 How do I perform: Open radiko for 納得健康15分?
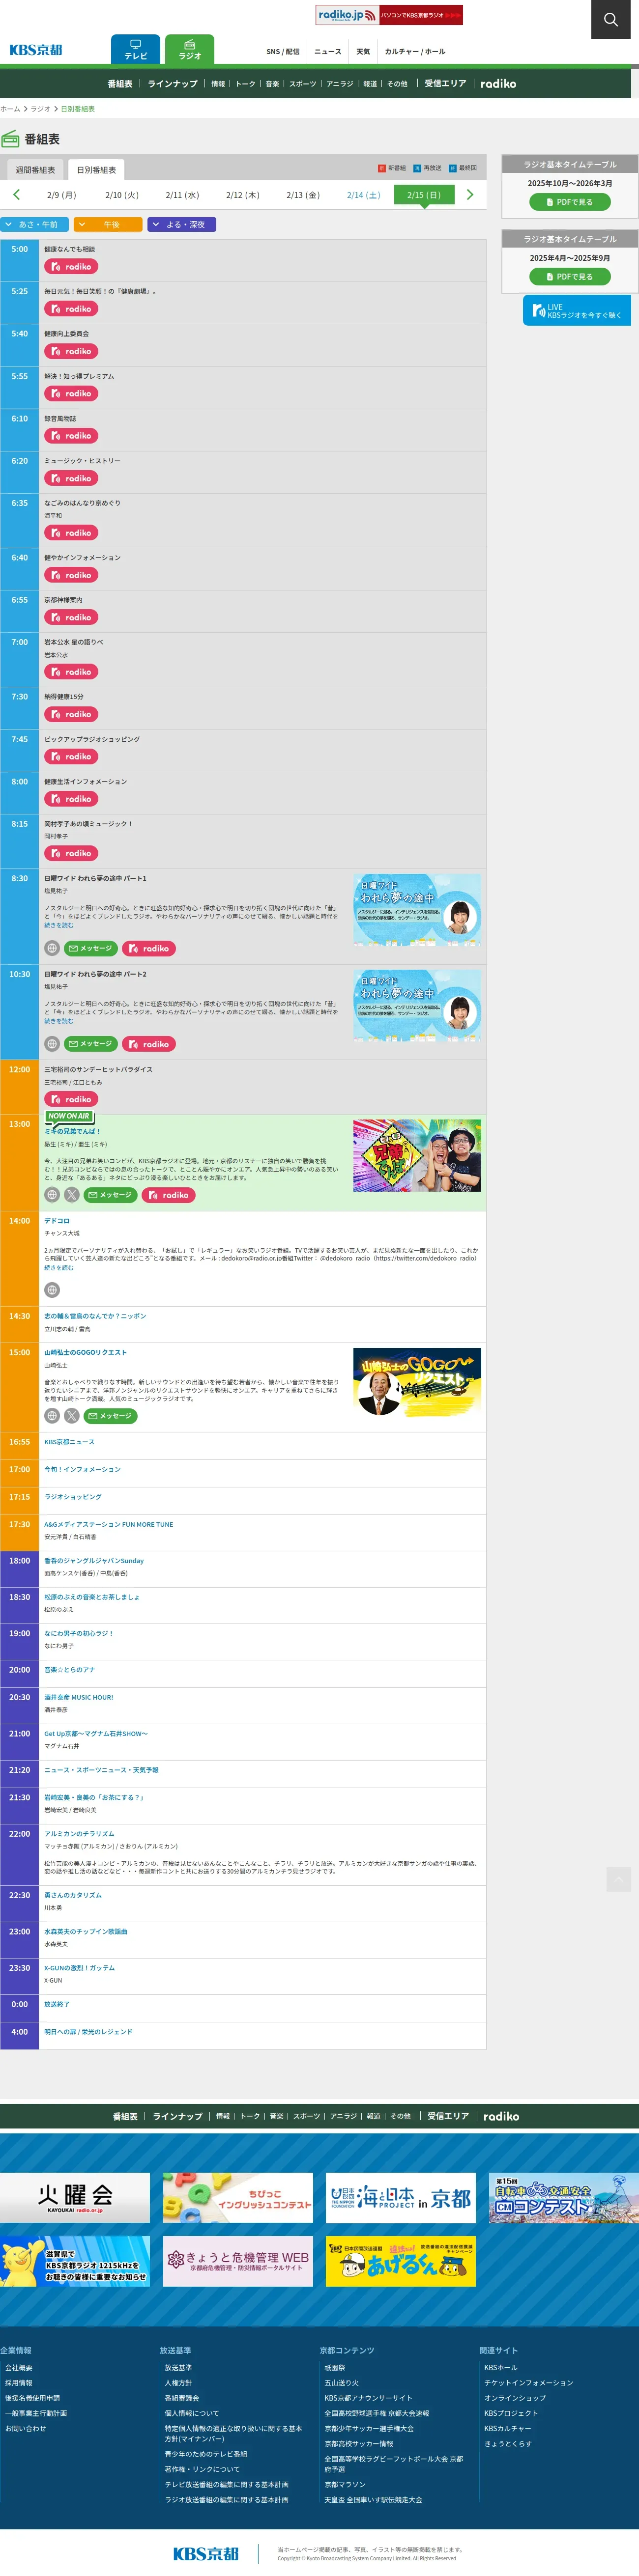pos(71,714)
